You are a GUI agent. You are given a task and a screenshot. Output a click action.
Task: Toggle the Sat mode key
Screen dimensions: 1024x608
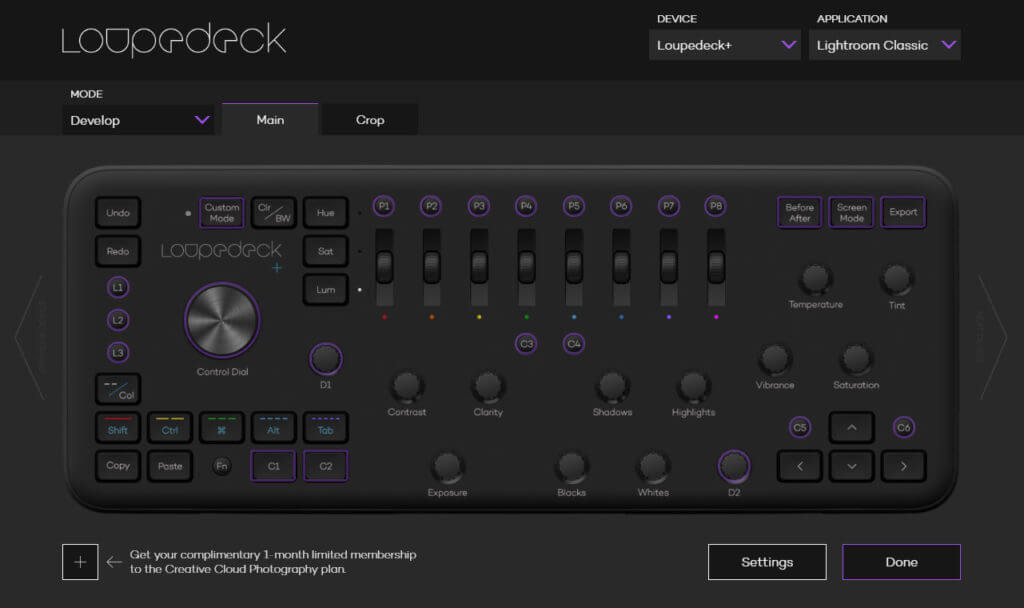coord(325,251)
